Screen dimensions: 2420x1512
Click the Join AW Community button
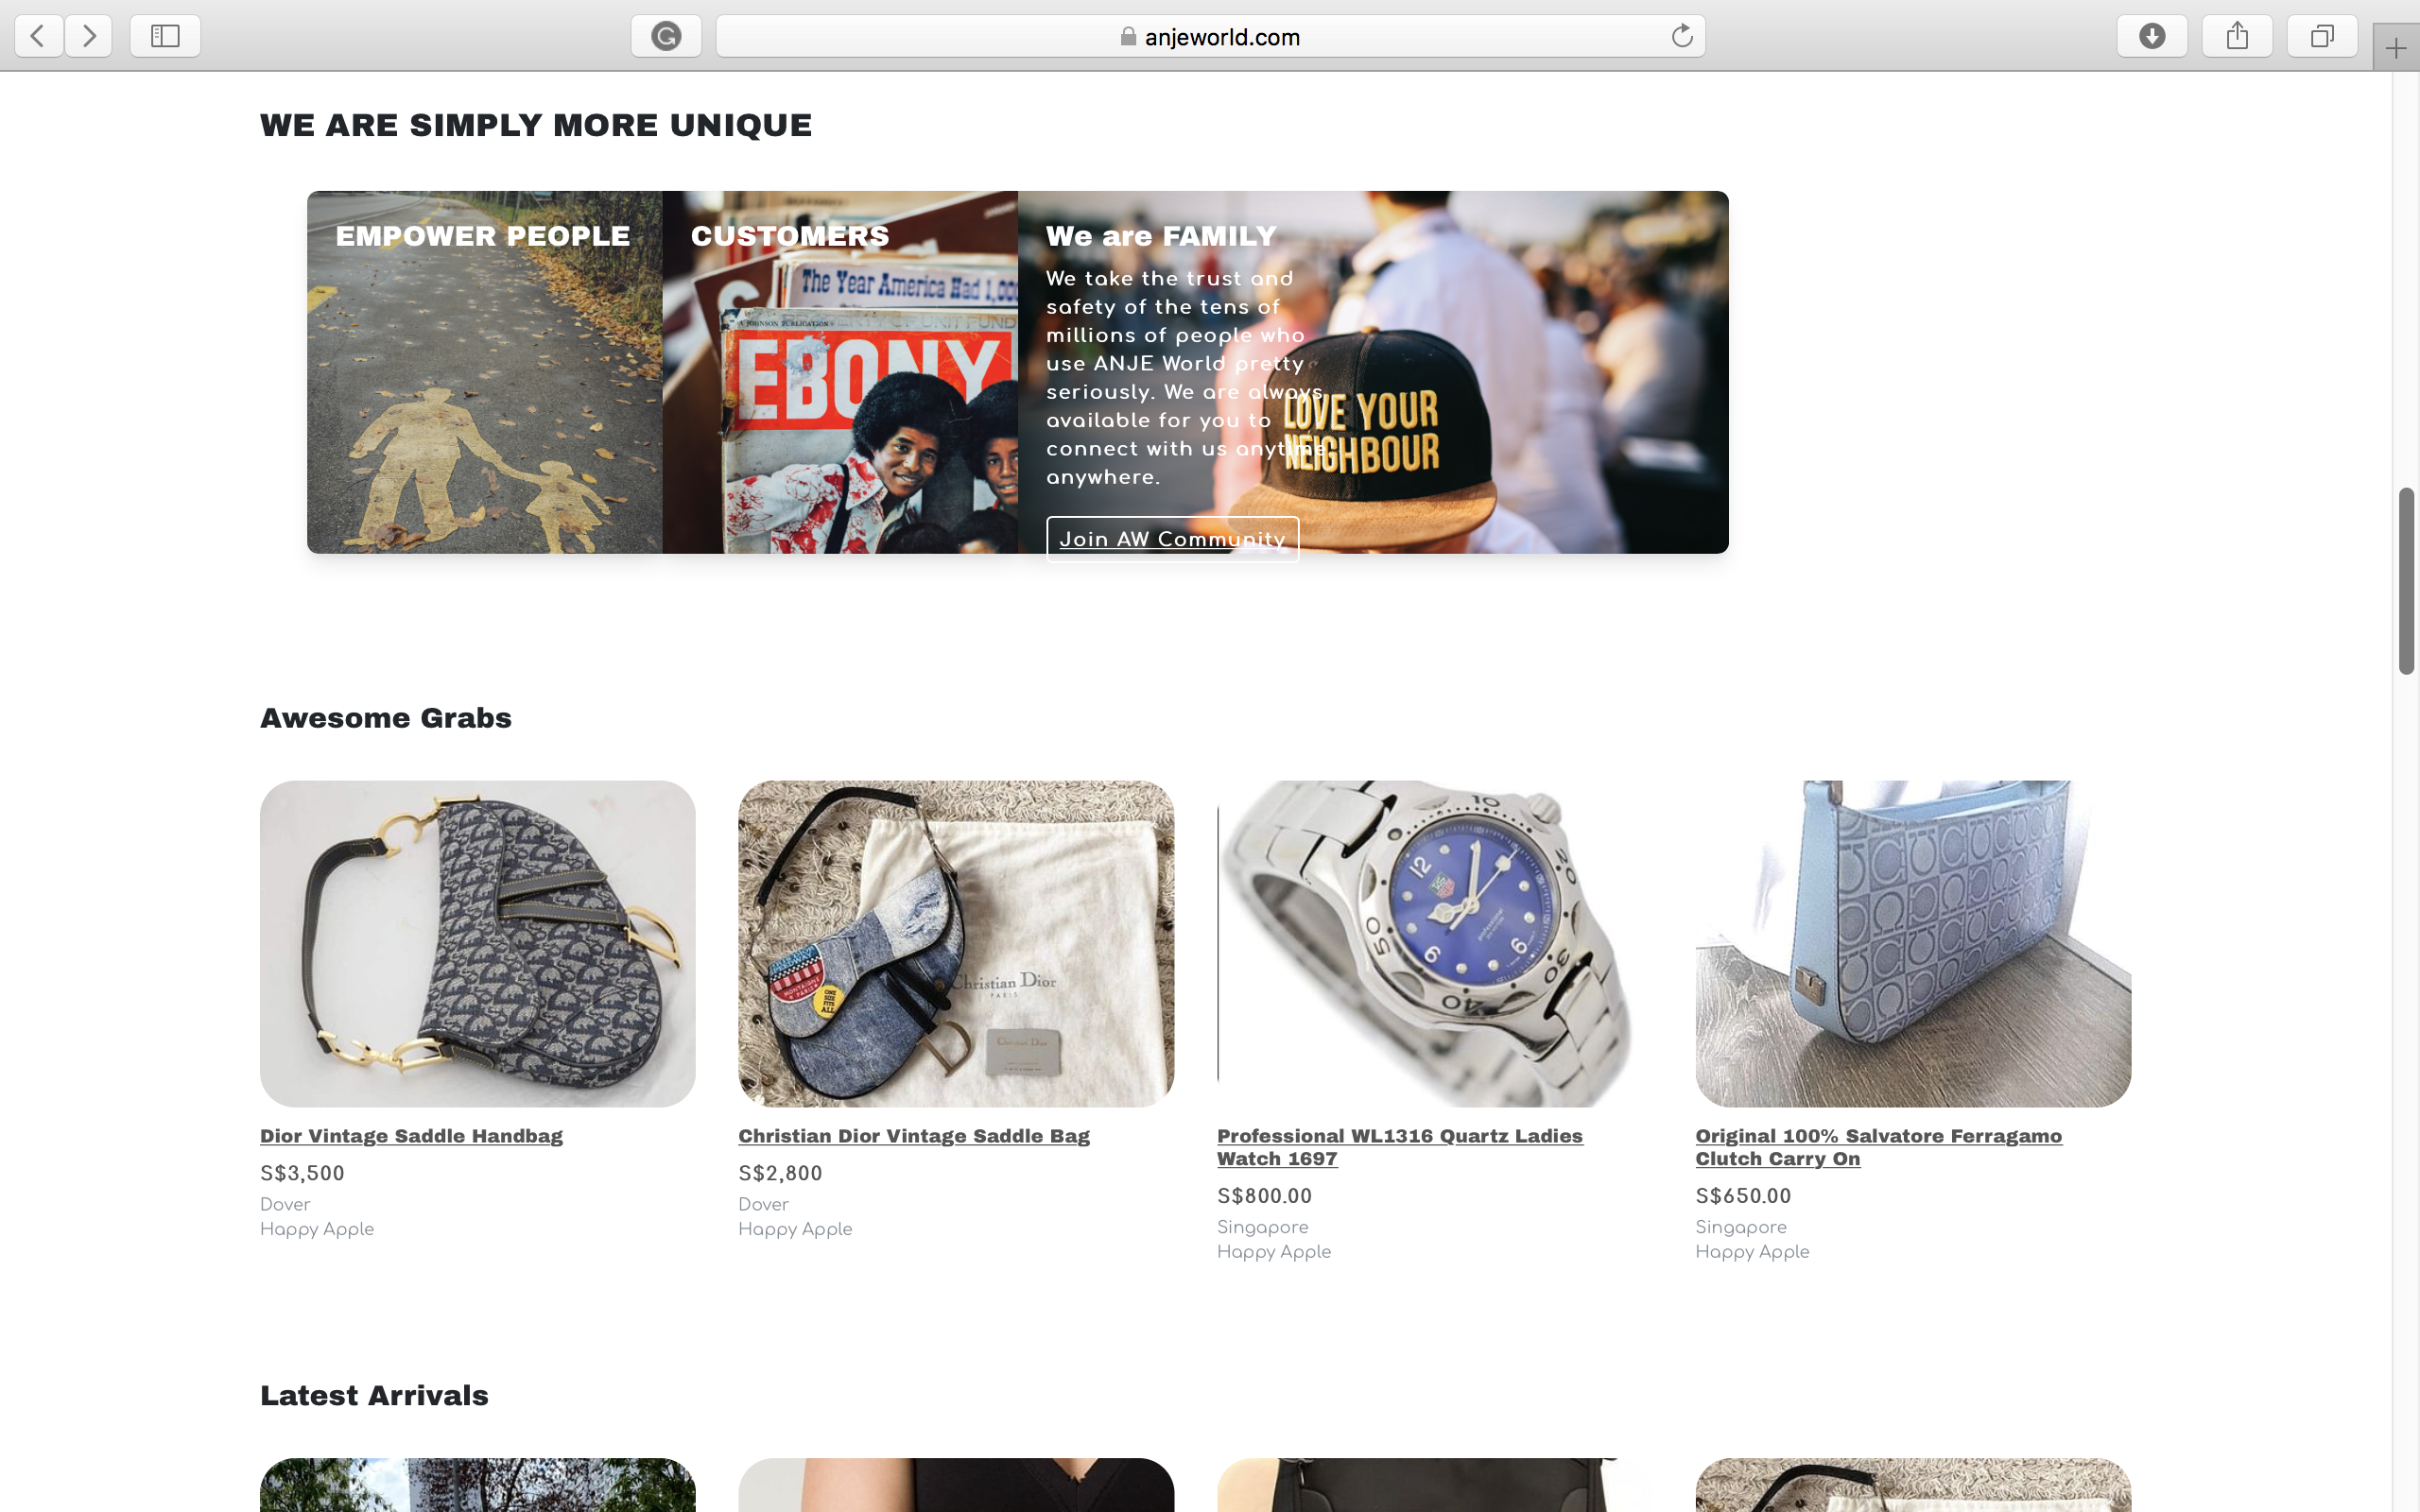pos(1172,539)
